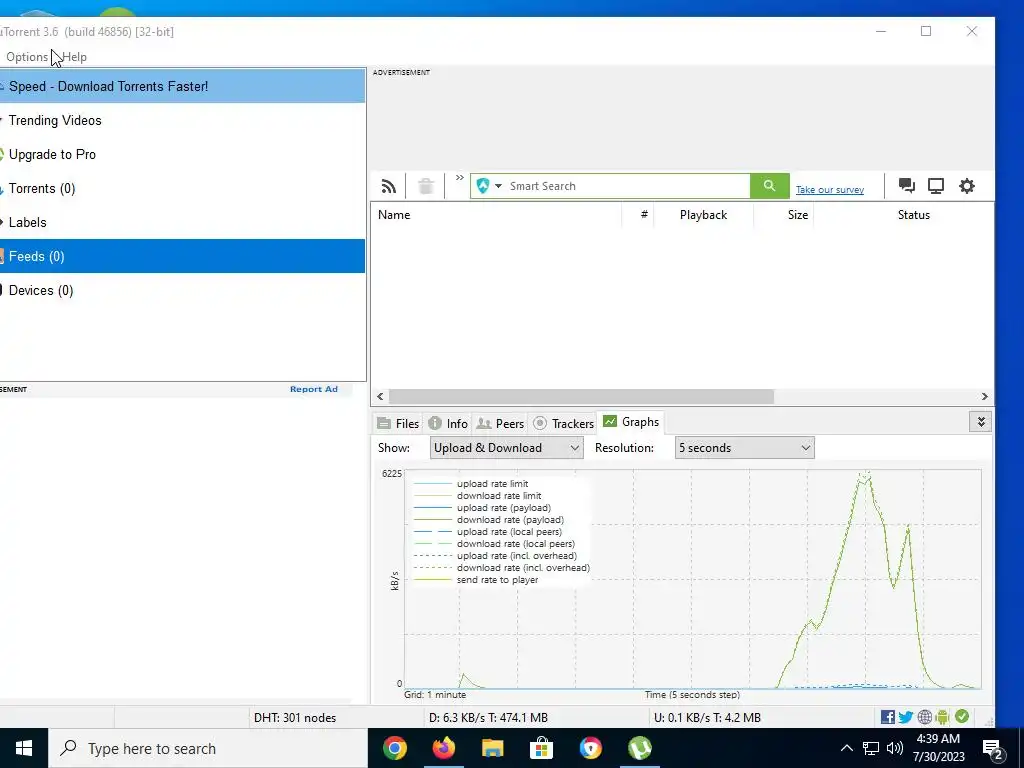Click the horizontal scrollbar right arrow
Screen dimensions: 1024x768
985,396
